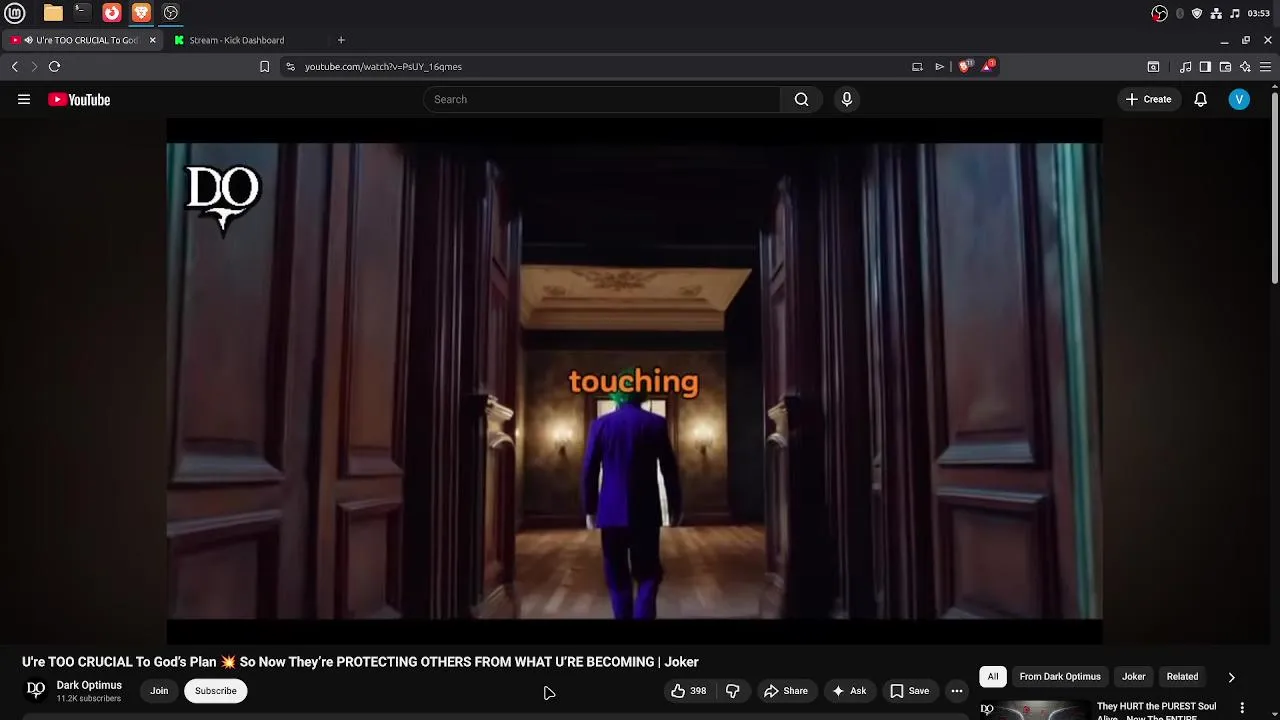Open the Brave Shields icon
The image size is (1280, 720).
964,67
